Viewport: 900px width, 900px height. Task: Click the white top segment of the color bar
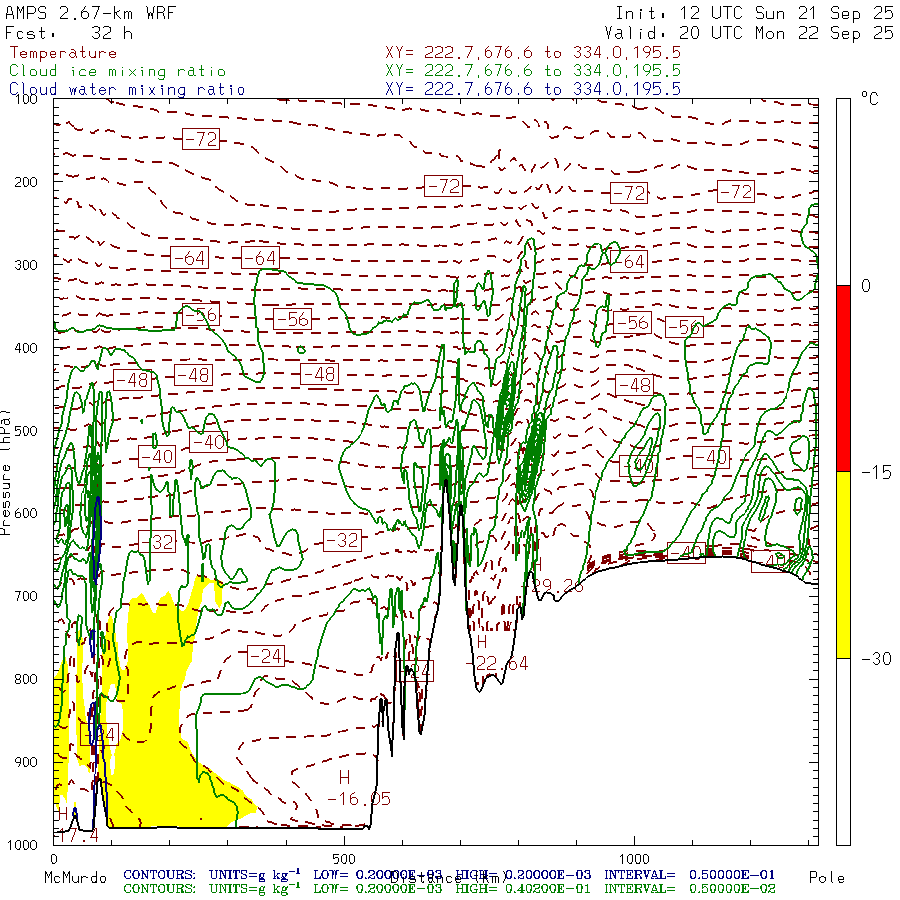(843, 192)
